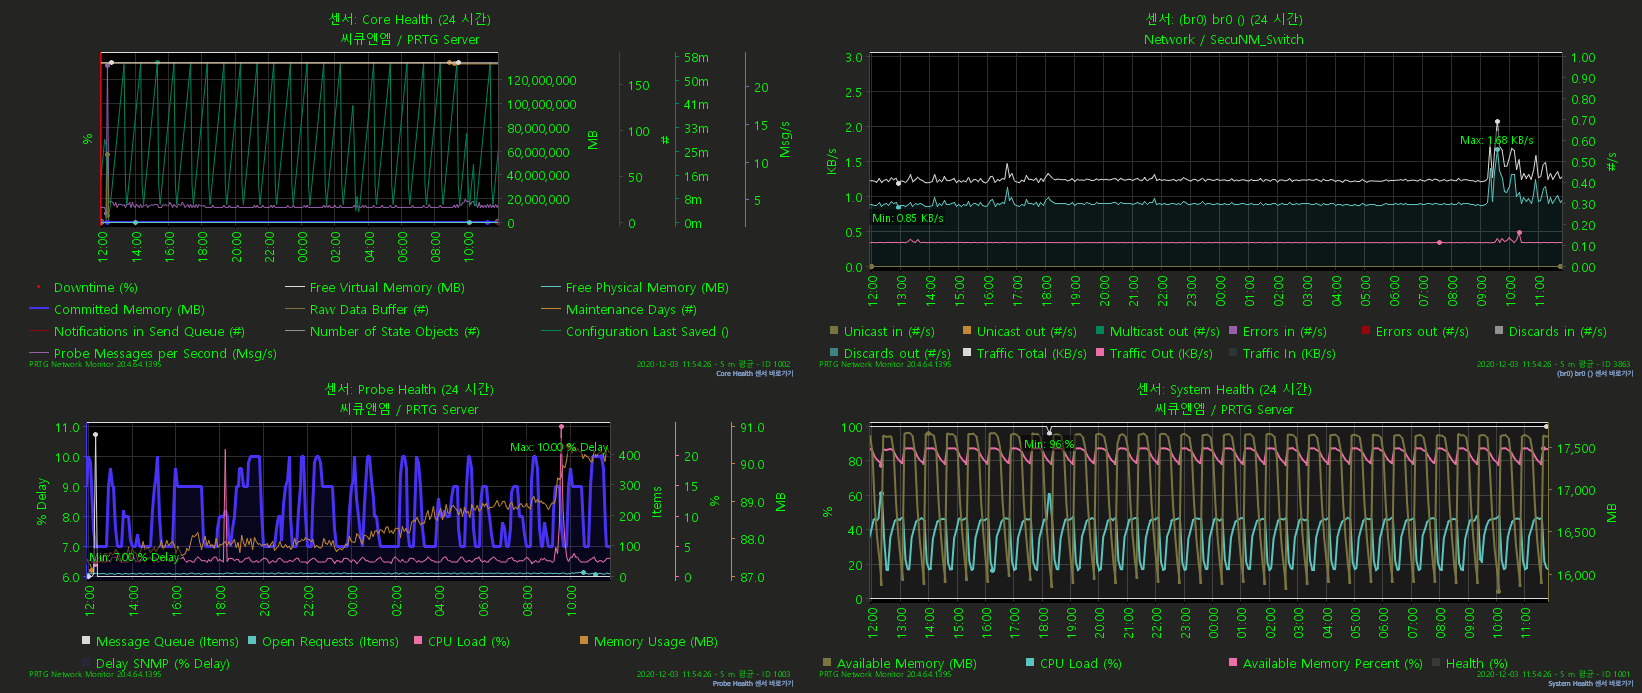Viewport: 1642px width, 693px height.
Task: Select the Configuration Last Saved () legend label
Action: click(647, 332)
